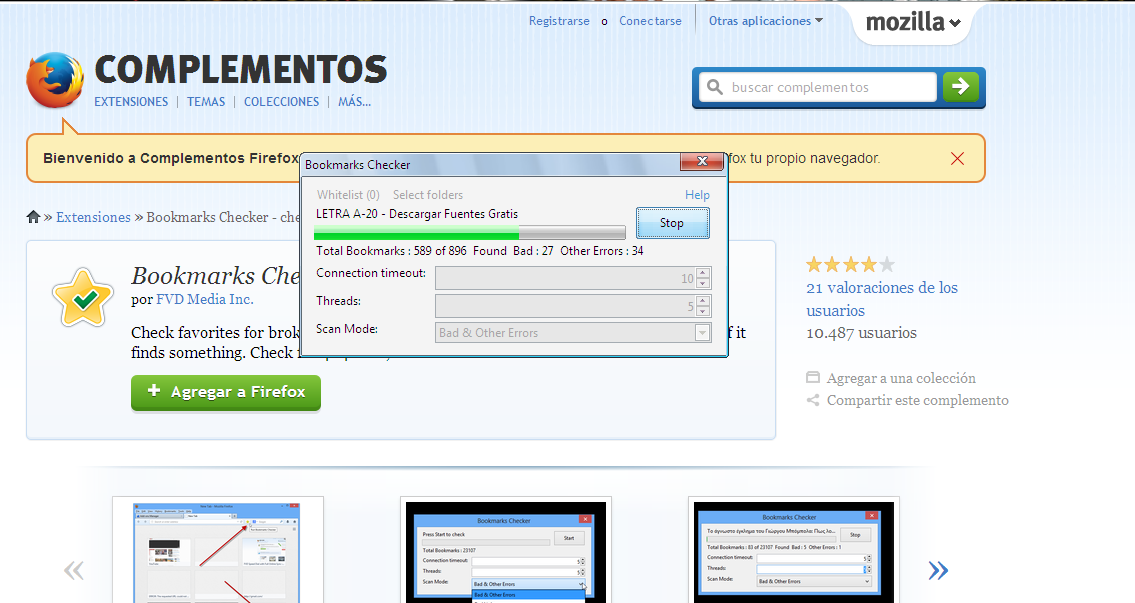Image resolution: width=1135 pixels, height=603 pixels.
Task: Click Agregar a Firefox button
Action: pyautogui.click(x=226, y=392)
